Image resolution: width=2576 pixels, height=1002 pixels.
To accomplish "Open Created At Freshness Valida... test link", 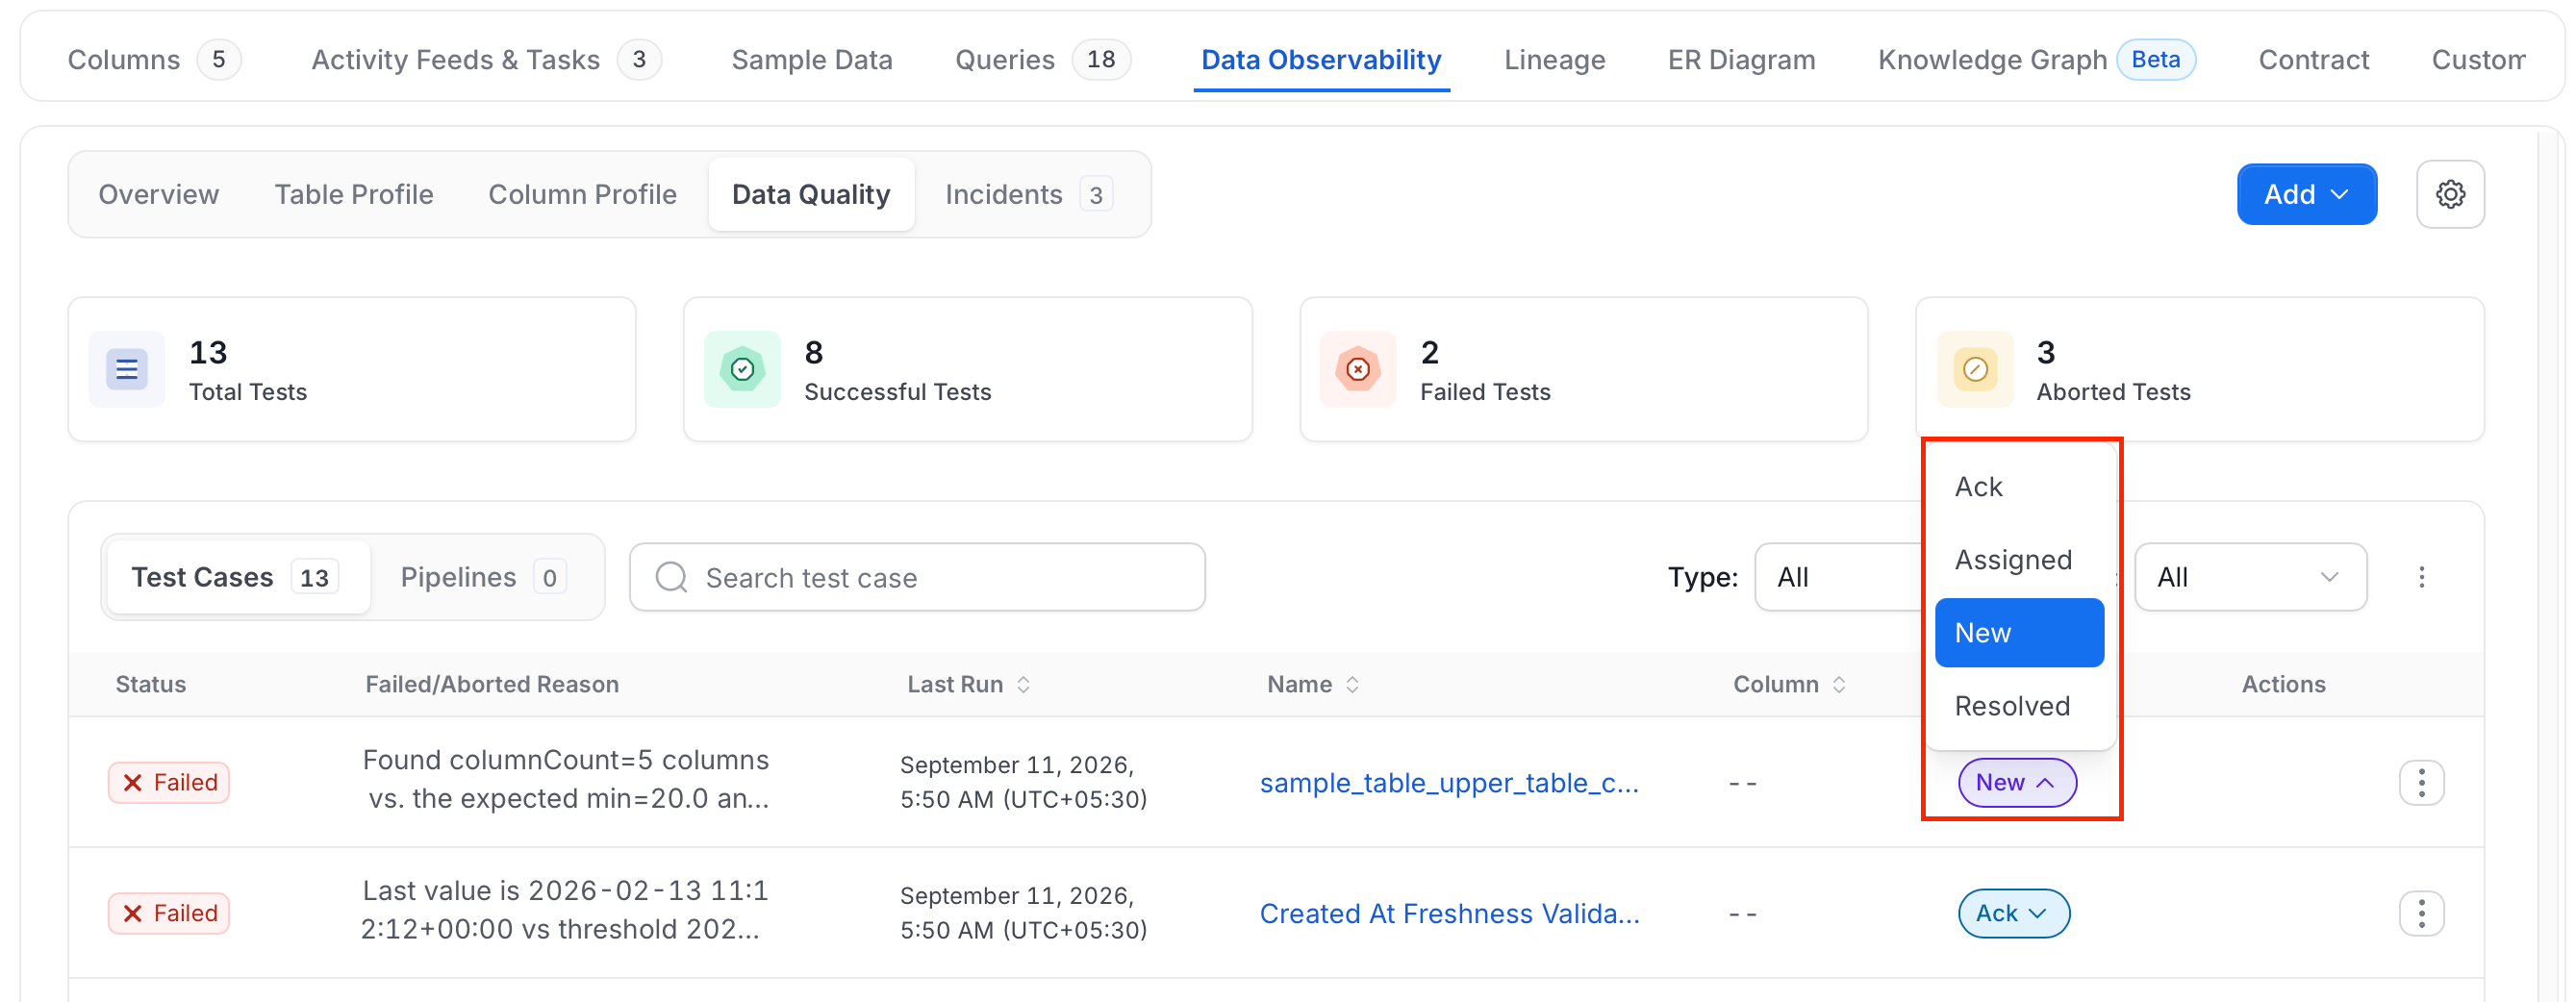I will point(1449,913).
